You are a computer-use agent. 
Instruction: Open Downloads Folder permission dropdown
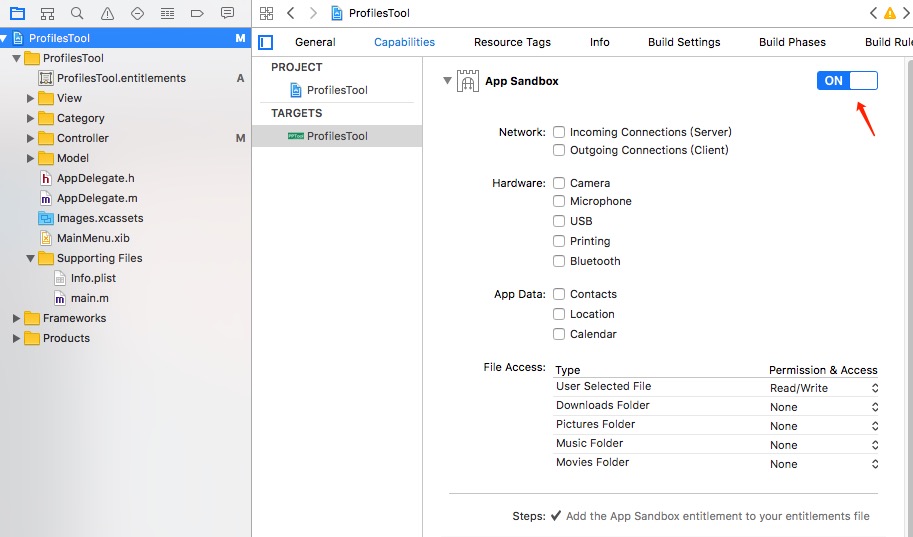(823, 407)
